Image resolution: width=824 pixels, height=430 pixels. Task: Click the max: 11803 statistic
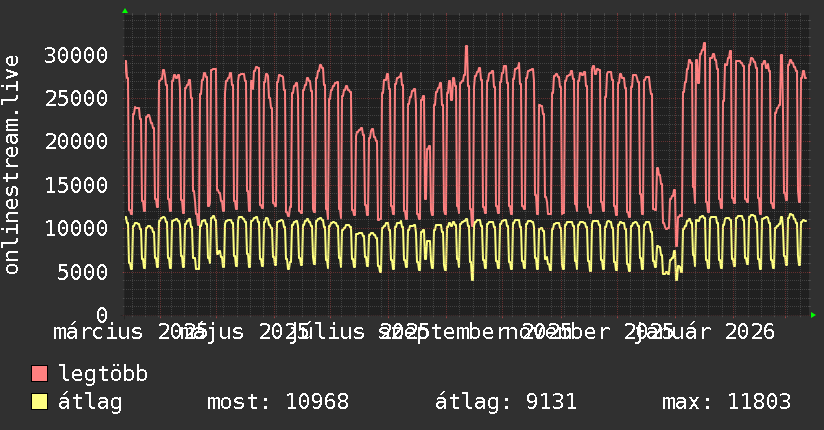[x=726, y=402]
